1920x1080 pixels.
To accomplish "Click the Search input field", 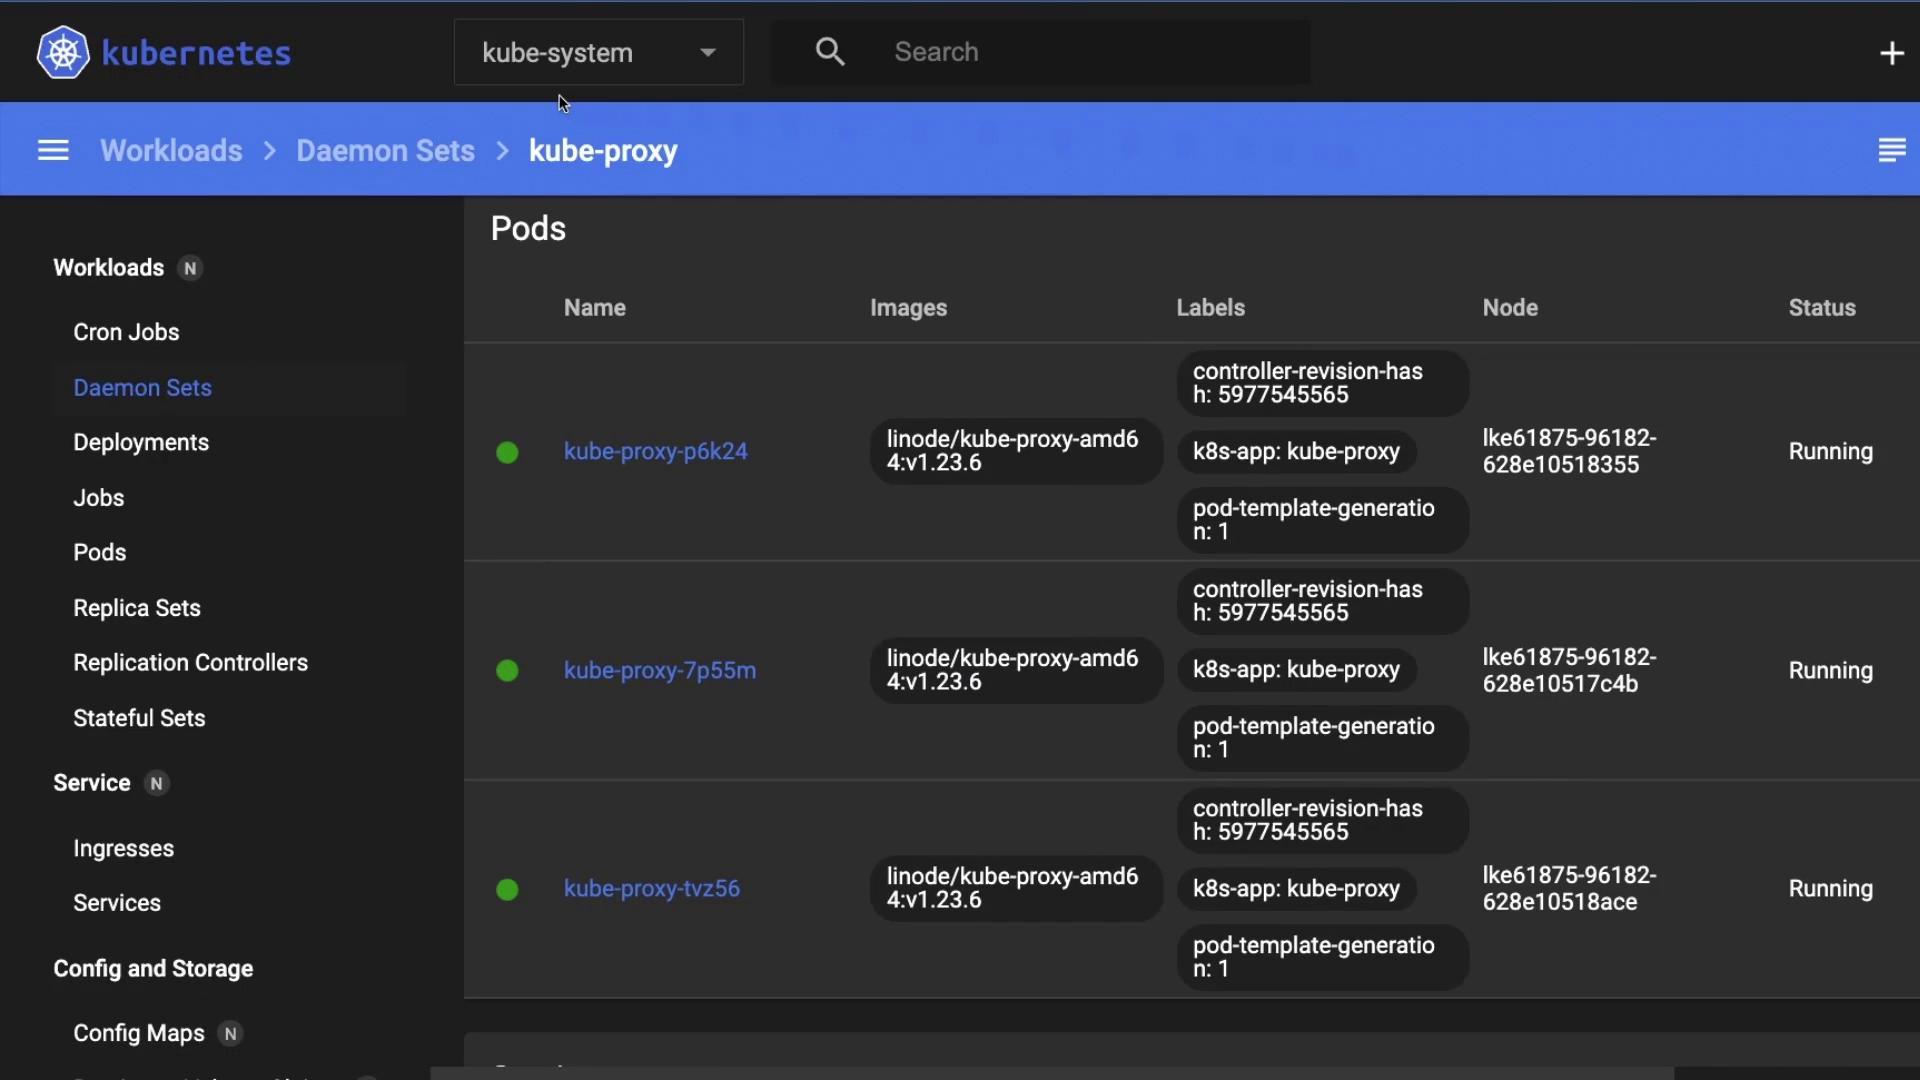I will tap(1090, 52).
